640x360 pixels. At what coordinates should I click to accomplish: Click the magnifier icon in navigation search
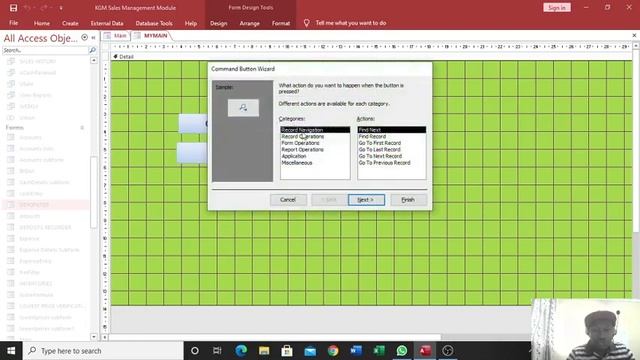(93, 50)
